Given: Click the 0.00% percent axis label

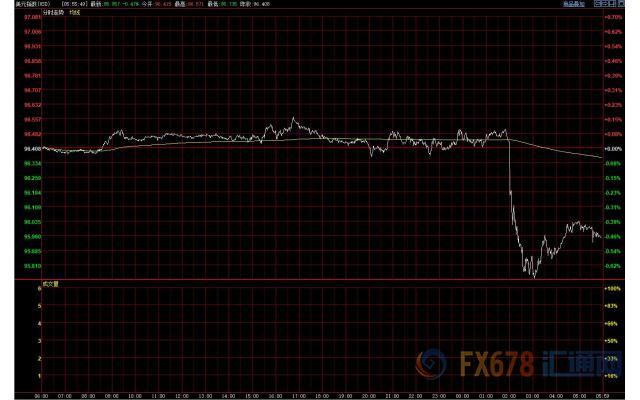Looking at the screenshot, I should (x=612, y=148).
